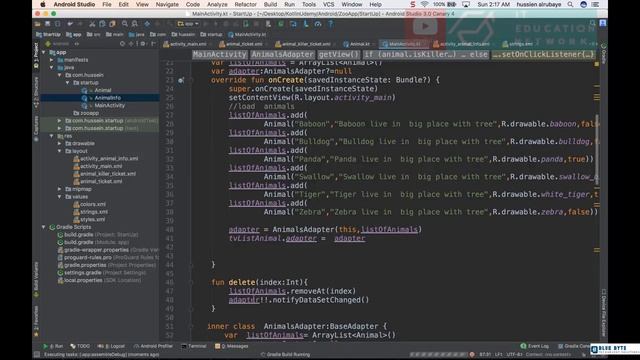Click the Cut scissors icon
This screenshot has height=360, width=640.
pos(92,24)
